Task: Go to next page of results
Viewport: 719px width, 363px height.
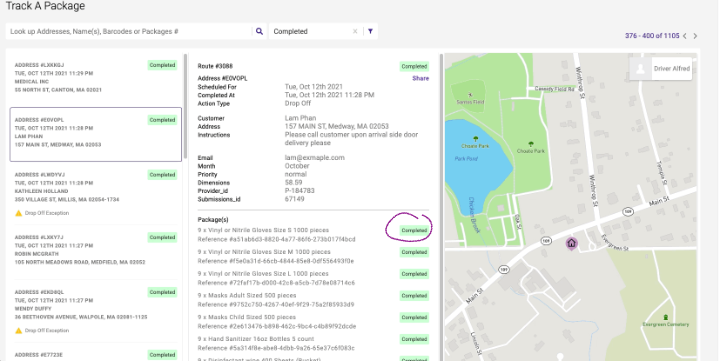Action: click(x=695, y=36)
